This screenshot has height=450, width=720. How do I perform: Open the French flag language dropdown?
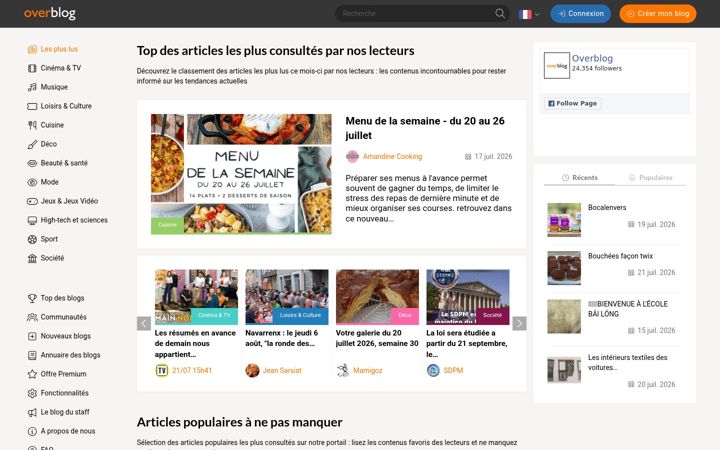pyautogui.click(x=529, y=14)
